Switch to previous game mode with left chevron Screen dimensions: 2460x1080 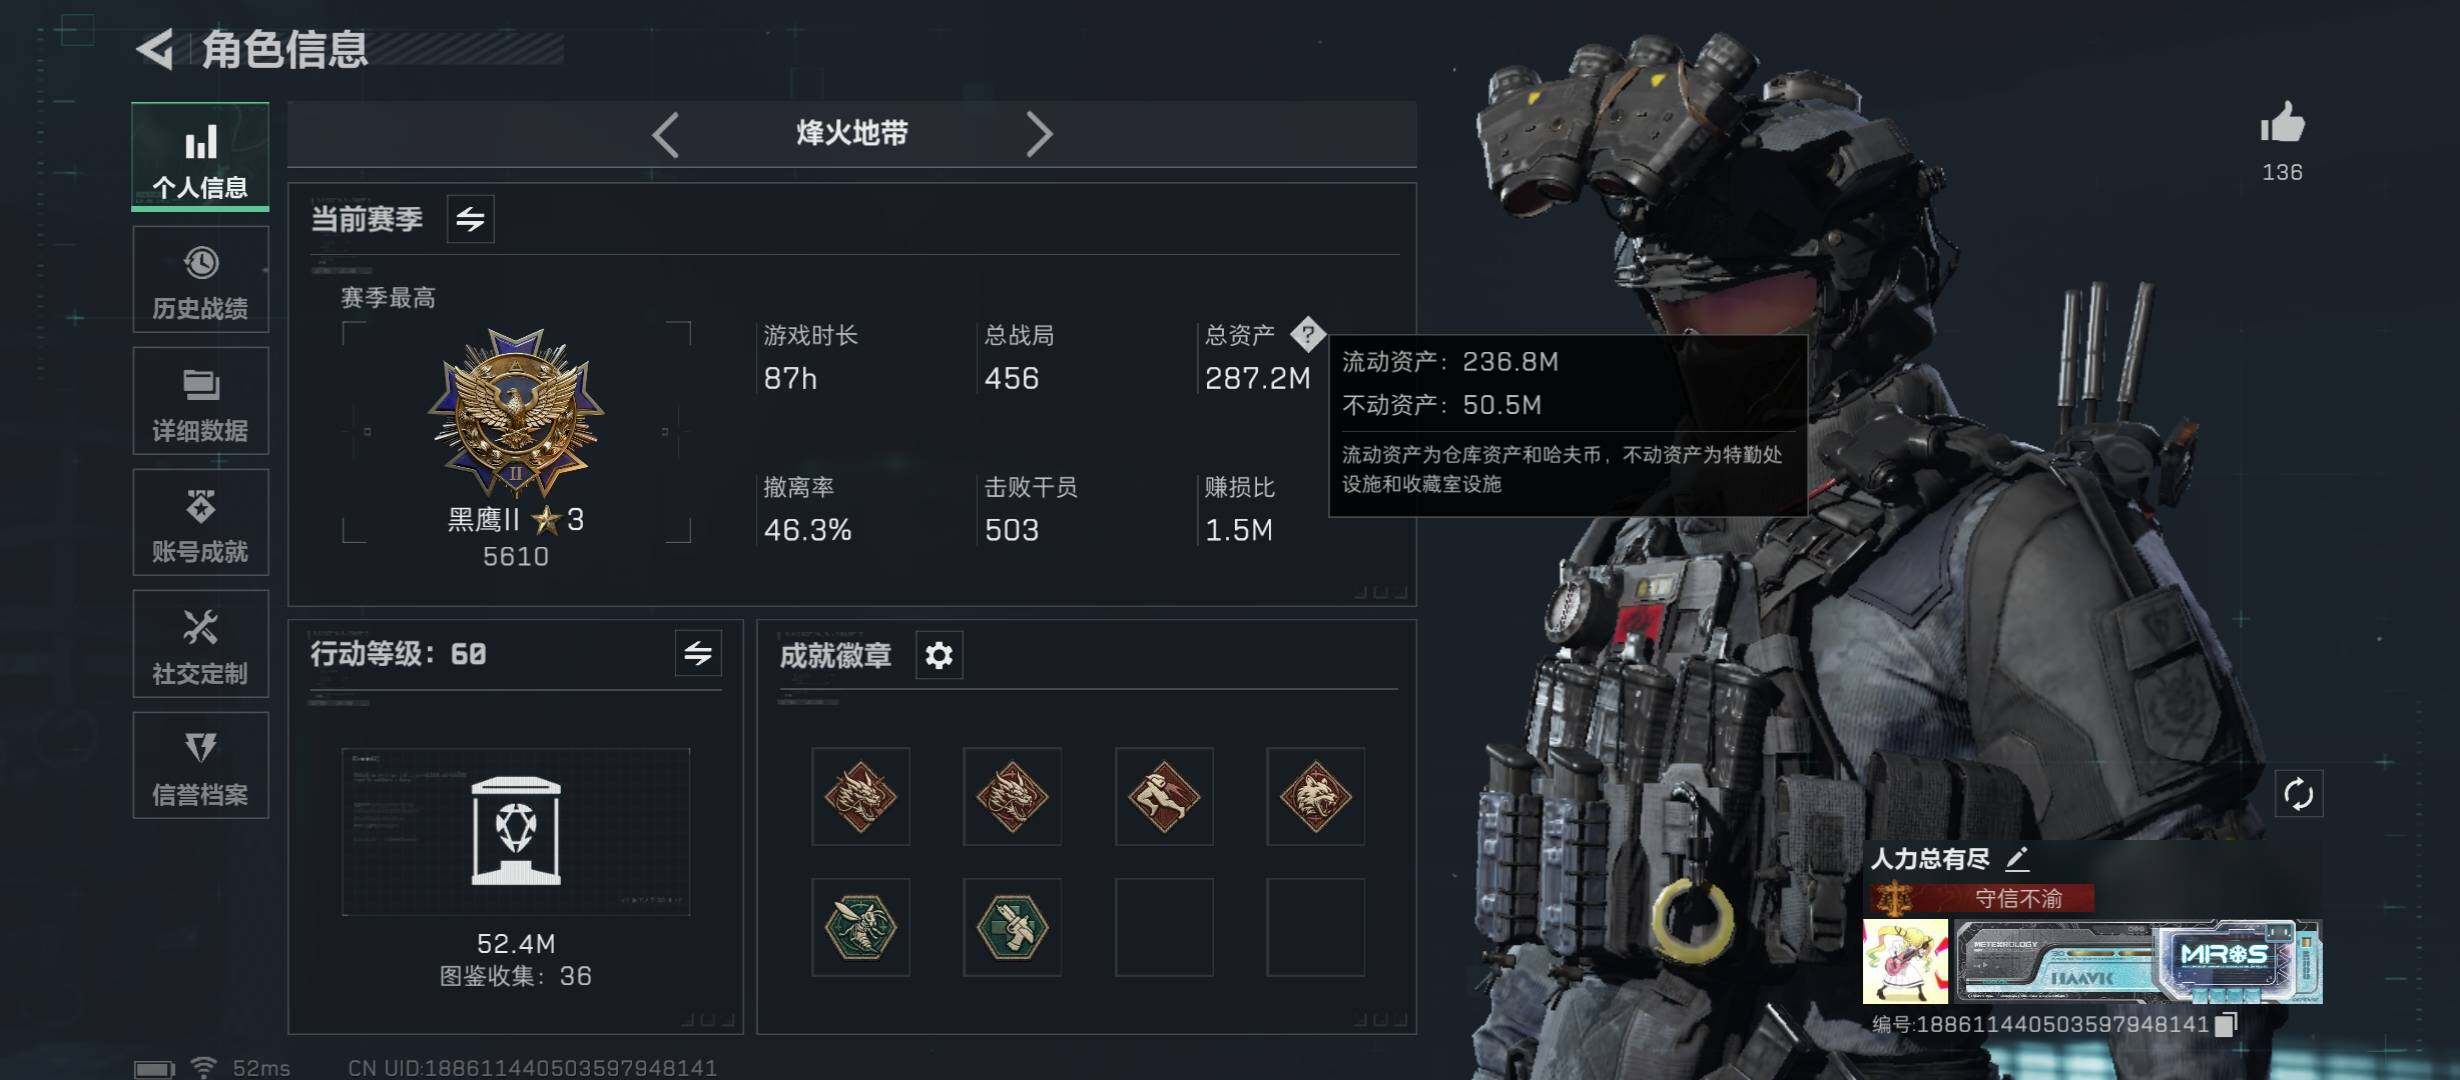[x=666, y=134]
